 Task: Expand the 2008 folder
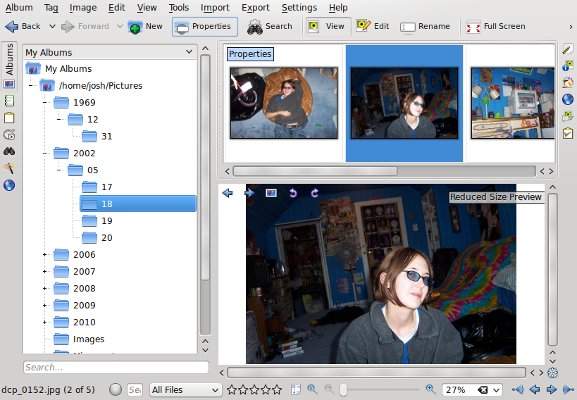pos(45,289)
